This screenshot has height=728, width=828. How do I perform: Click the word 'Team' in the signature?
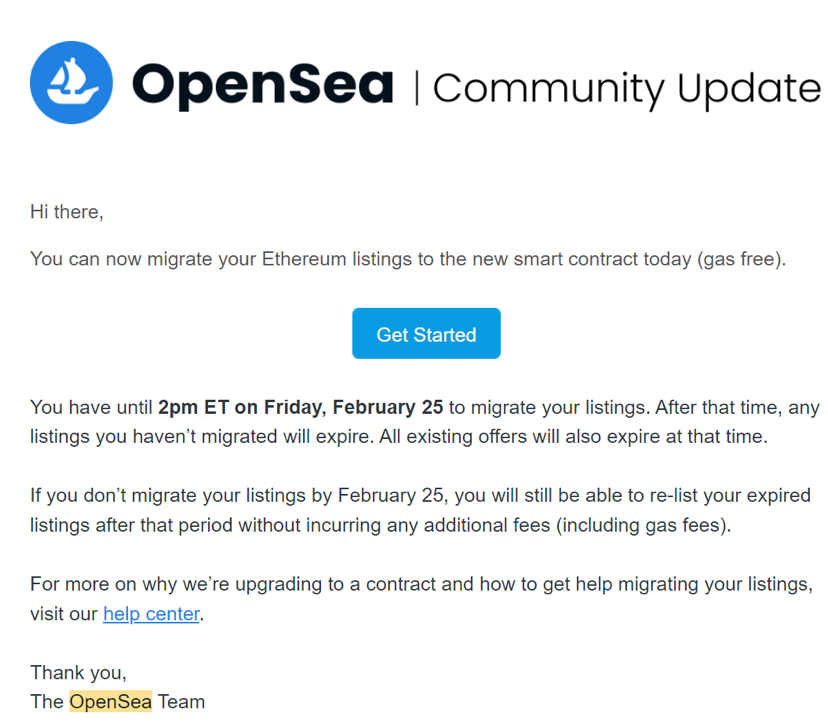click(x=181, y=702)
